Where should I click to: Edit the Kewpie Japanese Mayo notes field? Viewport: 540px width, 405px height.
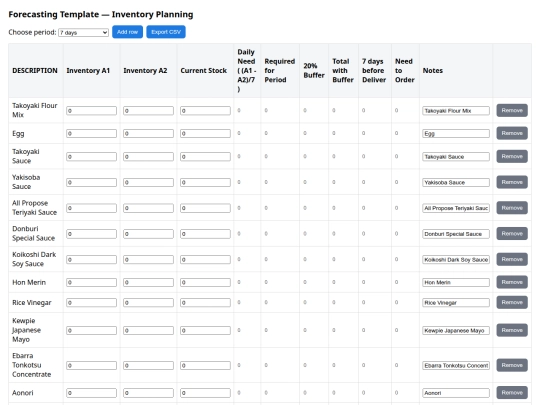pyautogui.click(x=456, y=330)
